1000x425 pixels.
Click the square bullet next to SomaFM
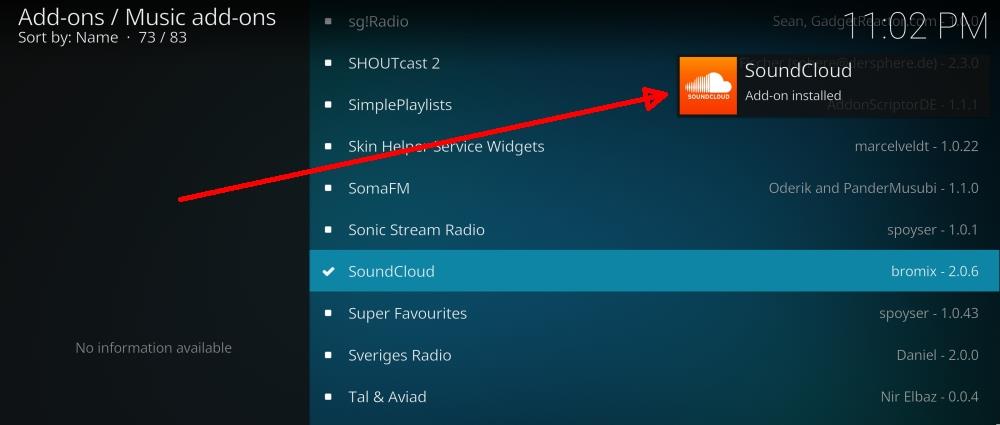328,188
